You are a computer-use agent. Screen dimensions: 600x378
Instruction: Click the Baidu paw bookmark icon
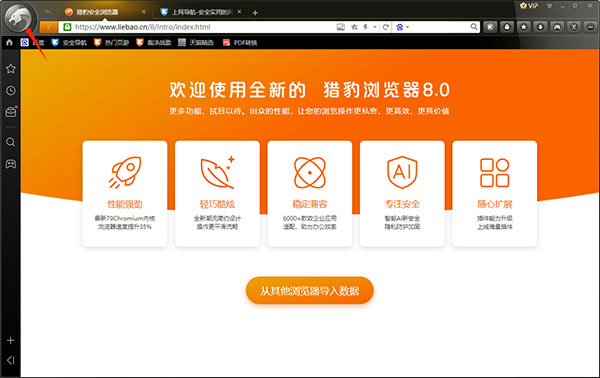coord(24,42)
